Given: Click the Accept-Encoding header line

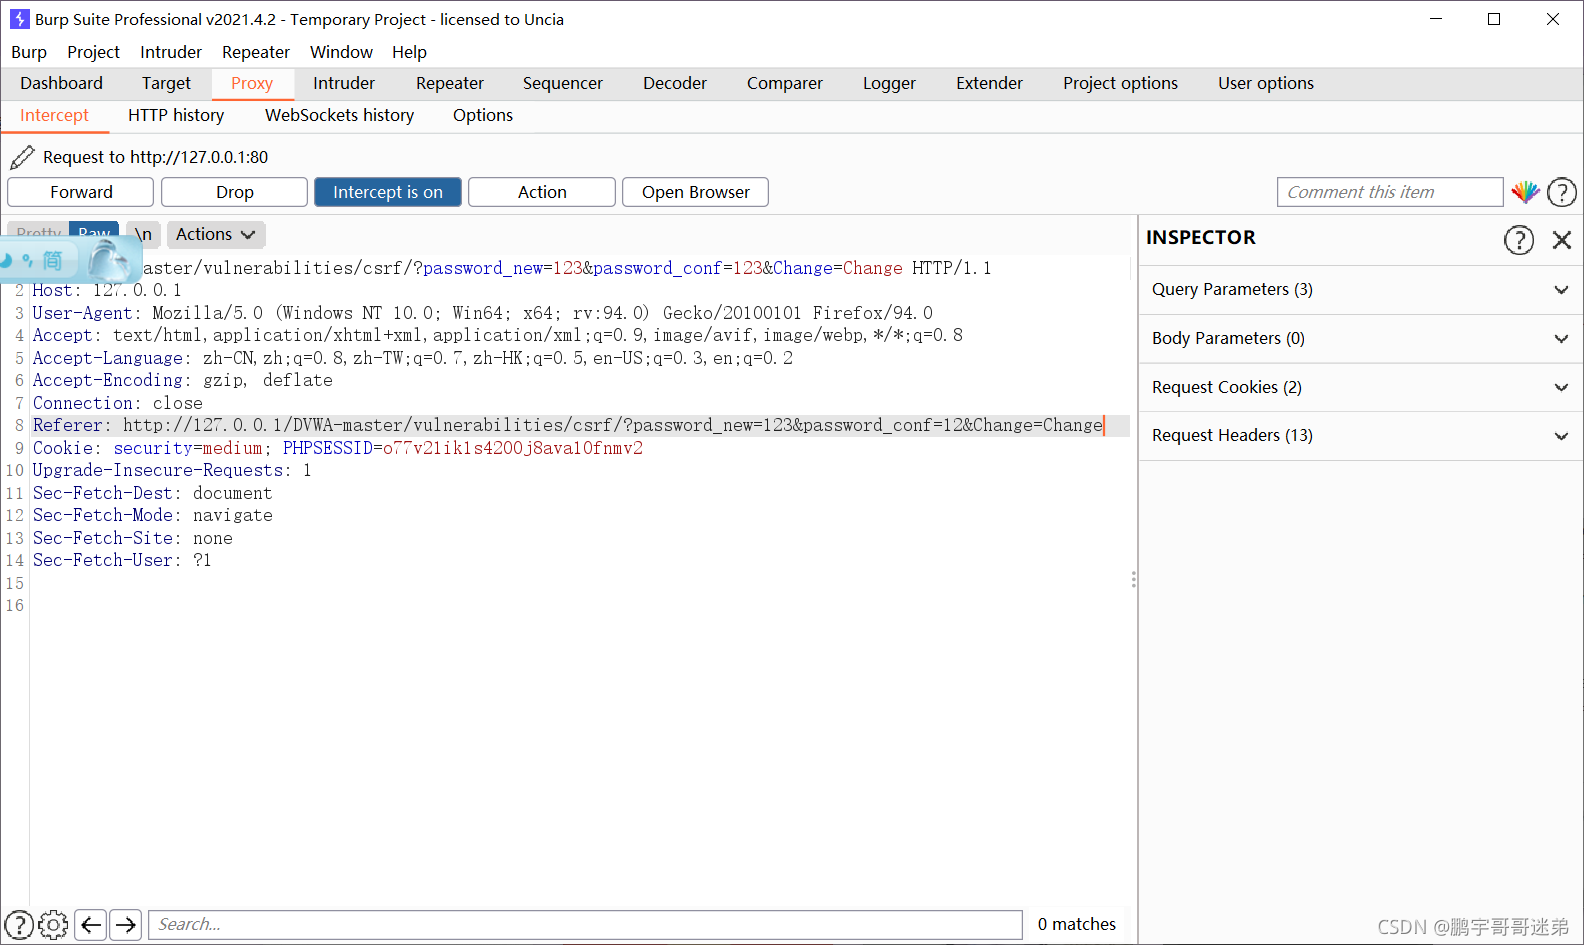Looking at the screenshot, I should point(183,381).
